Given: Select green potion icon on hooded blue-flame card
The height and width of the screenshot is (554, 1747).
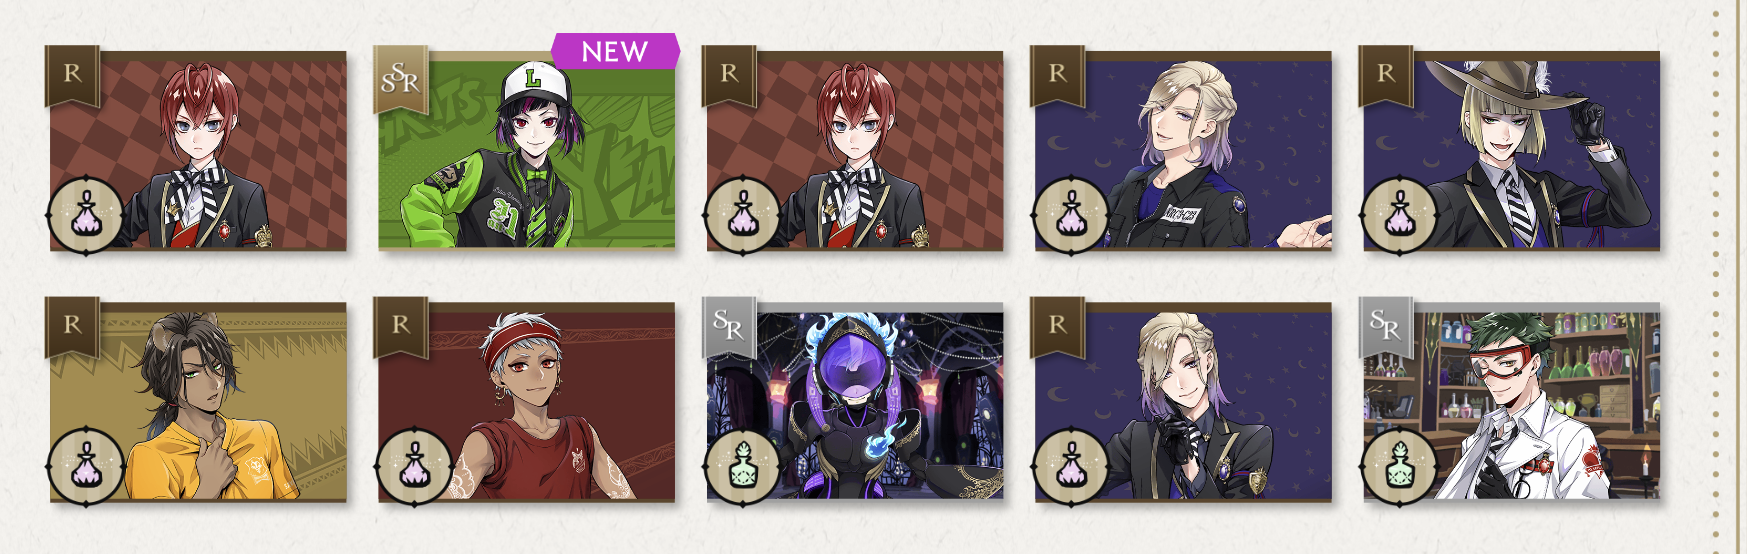Looking at the screenshot, I should (x=743, y=466).
